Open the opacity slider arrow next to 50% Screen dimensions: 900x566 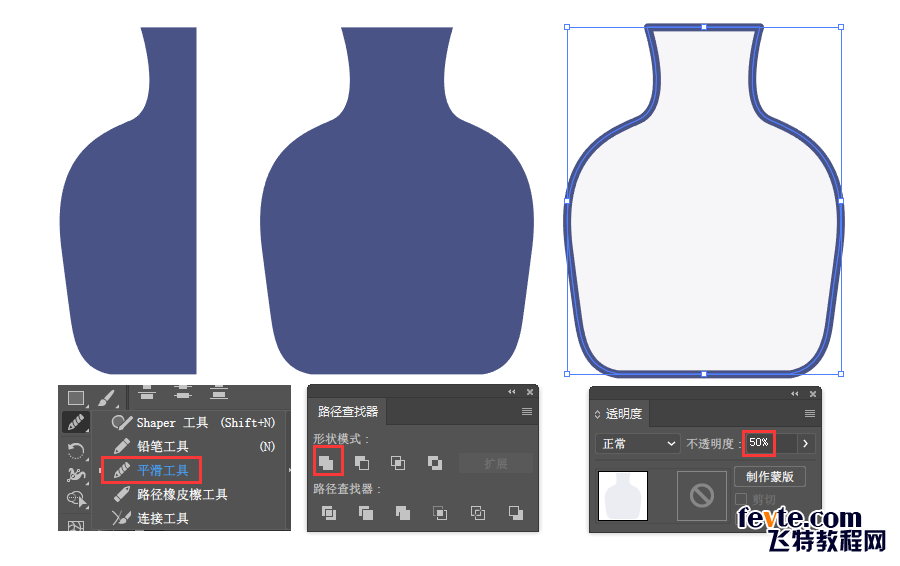(x=805, y=444)
